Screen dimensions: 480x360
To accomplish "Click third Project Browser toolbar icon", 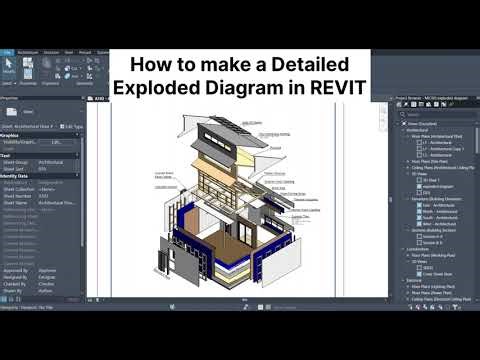I will 414,104.
